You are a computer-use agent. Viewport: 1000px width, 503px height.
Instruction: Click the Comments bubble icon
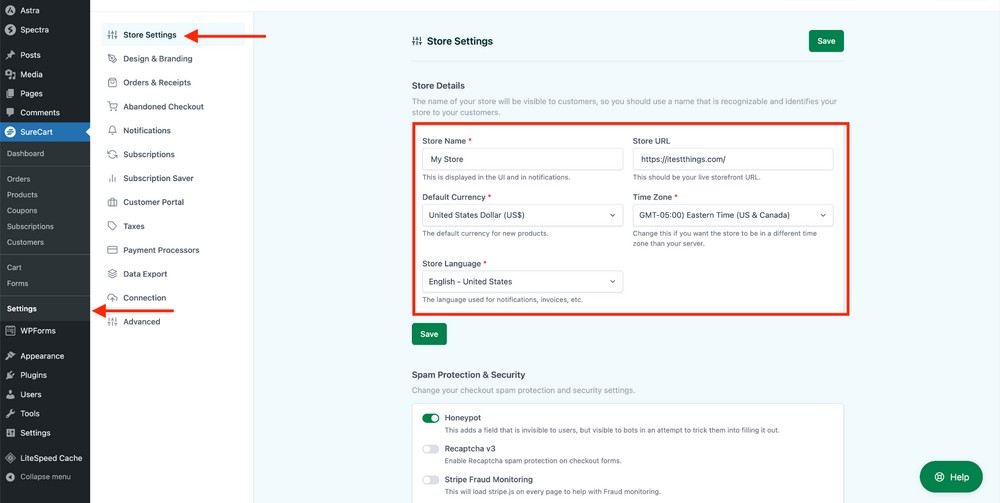click(x=10, y=113)
